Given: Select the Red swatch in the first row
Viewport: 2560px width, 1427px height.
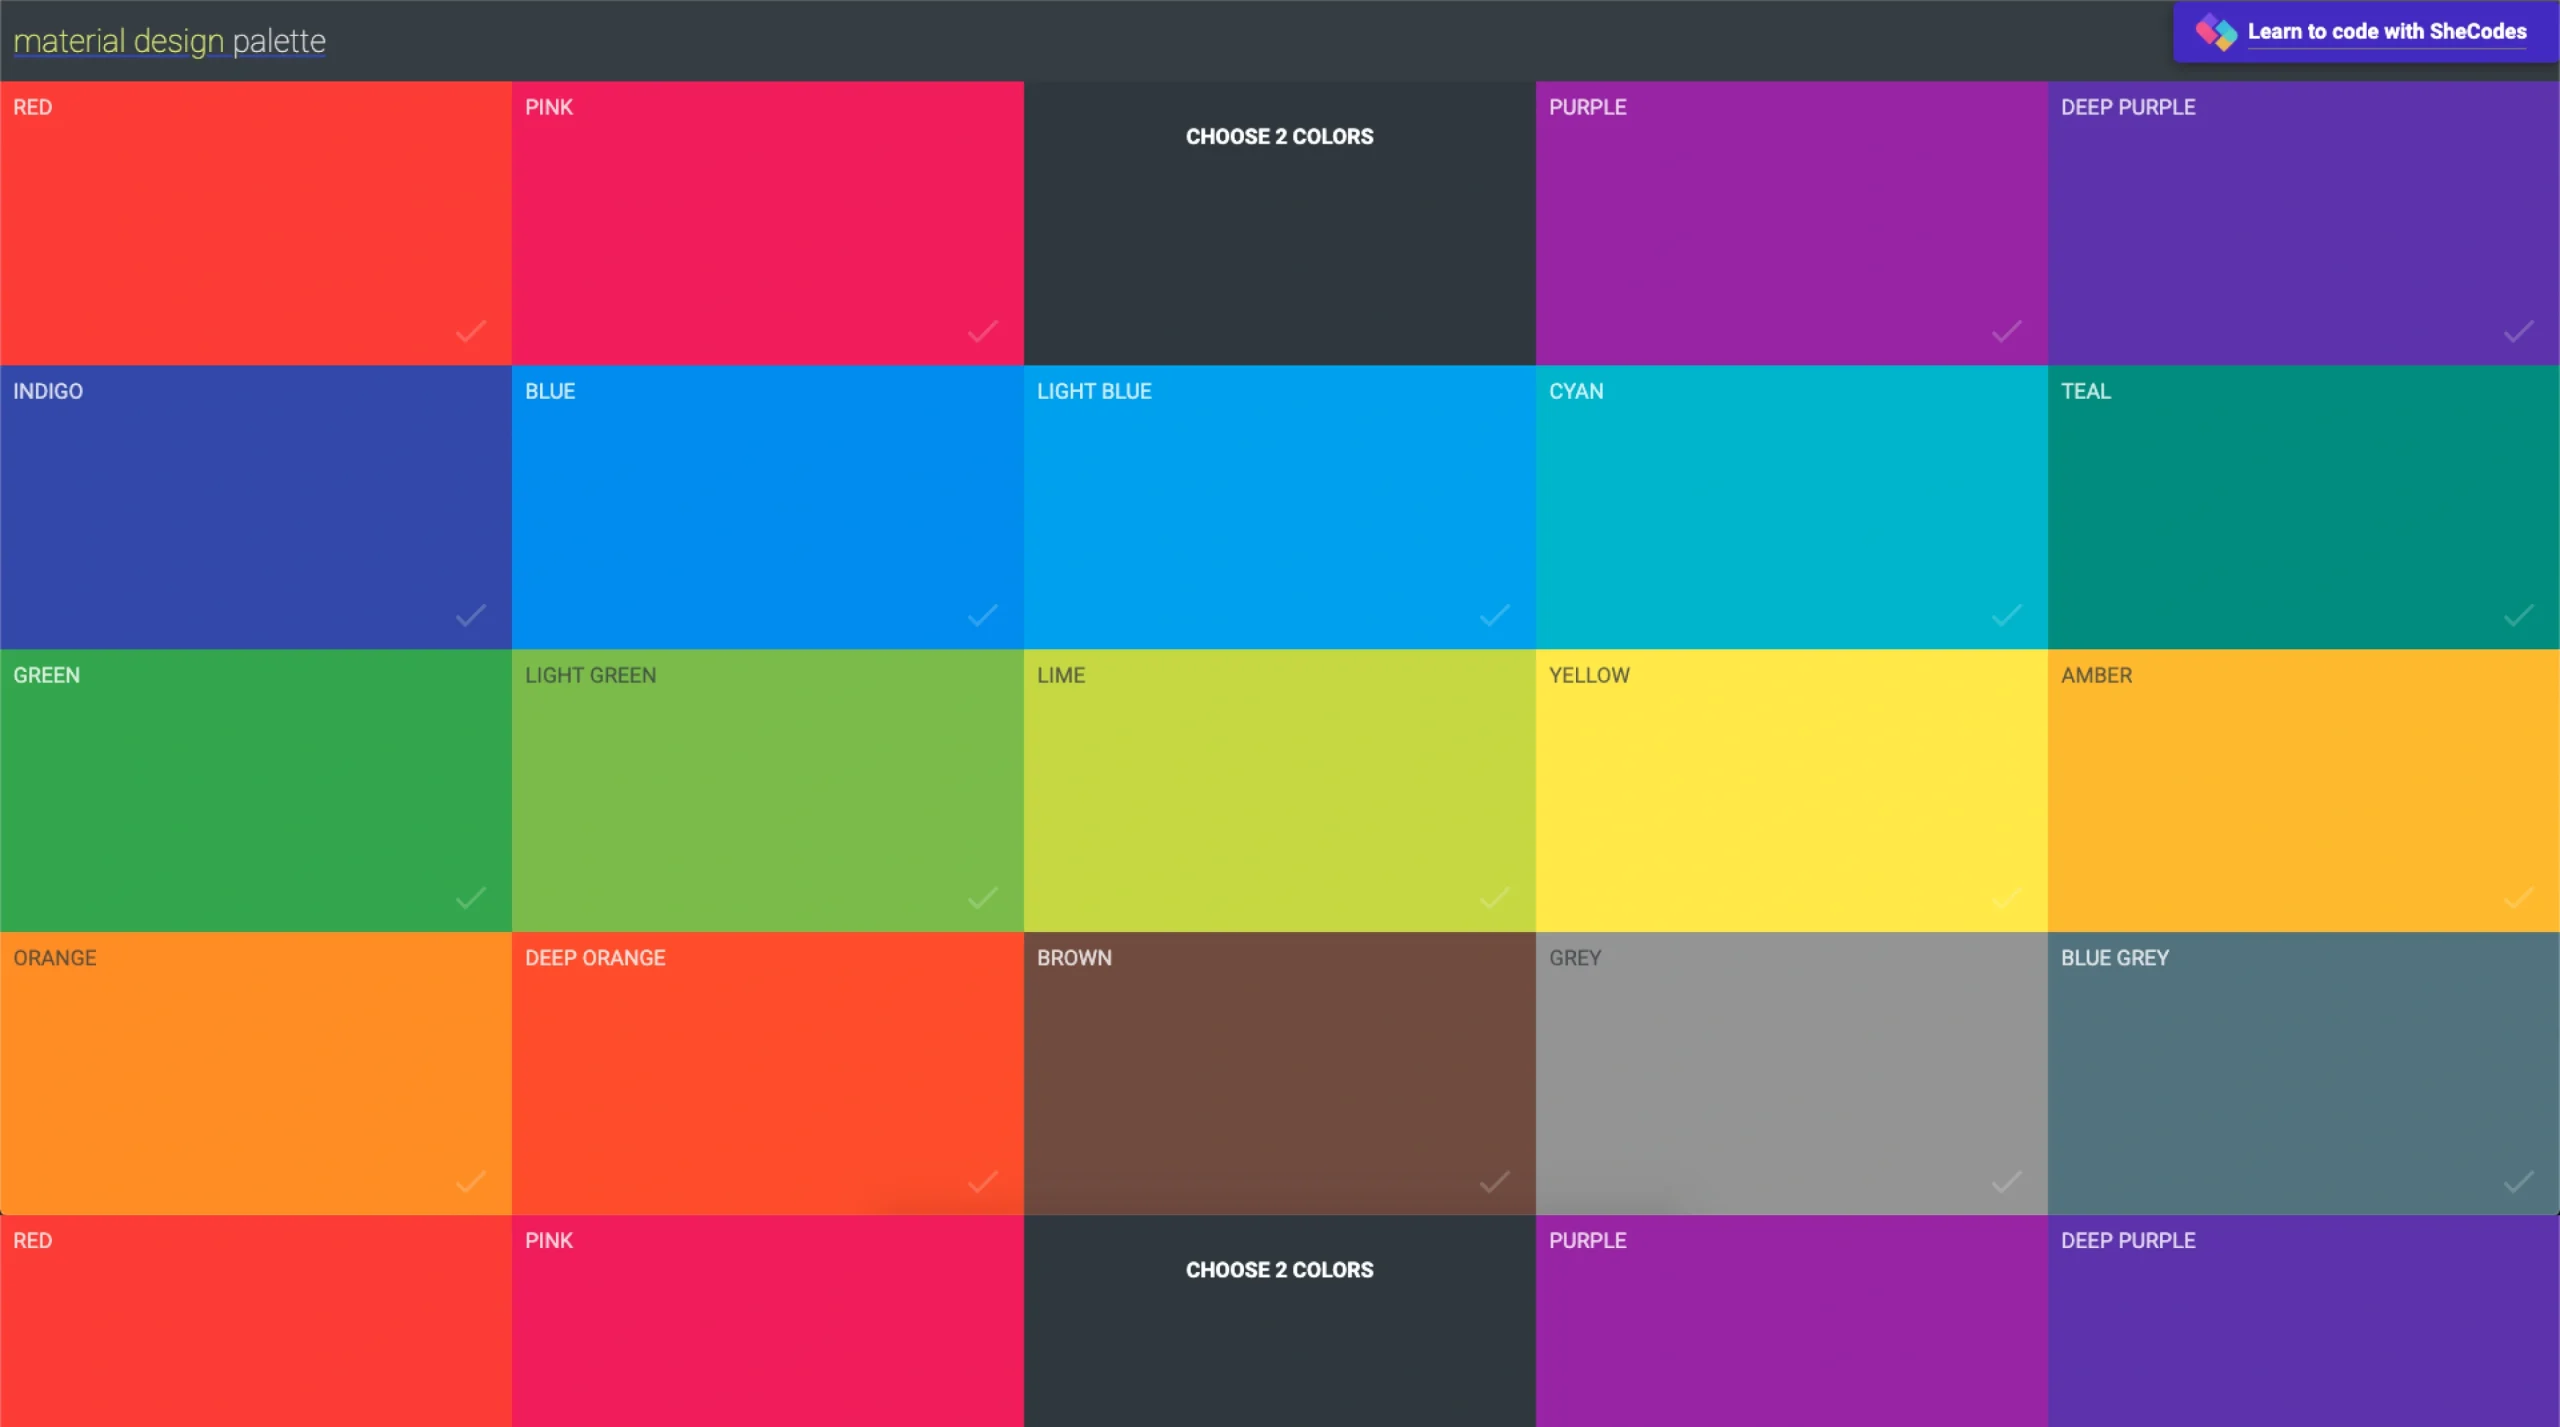Looking at the screenshot, I should [x=256, y=223].
